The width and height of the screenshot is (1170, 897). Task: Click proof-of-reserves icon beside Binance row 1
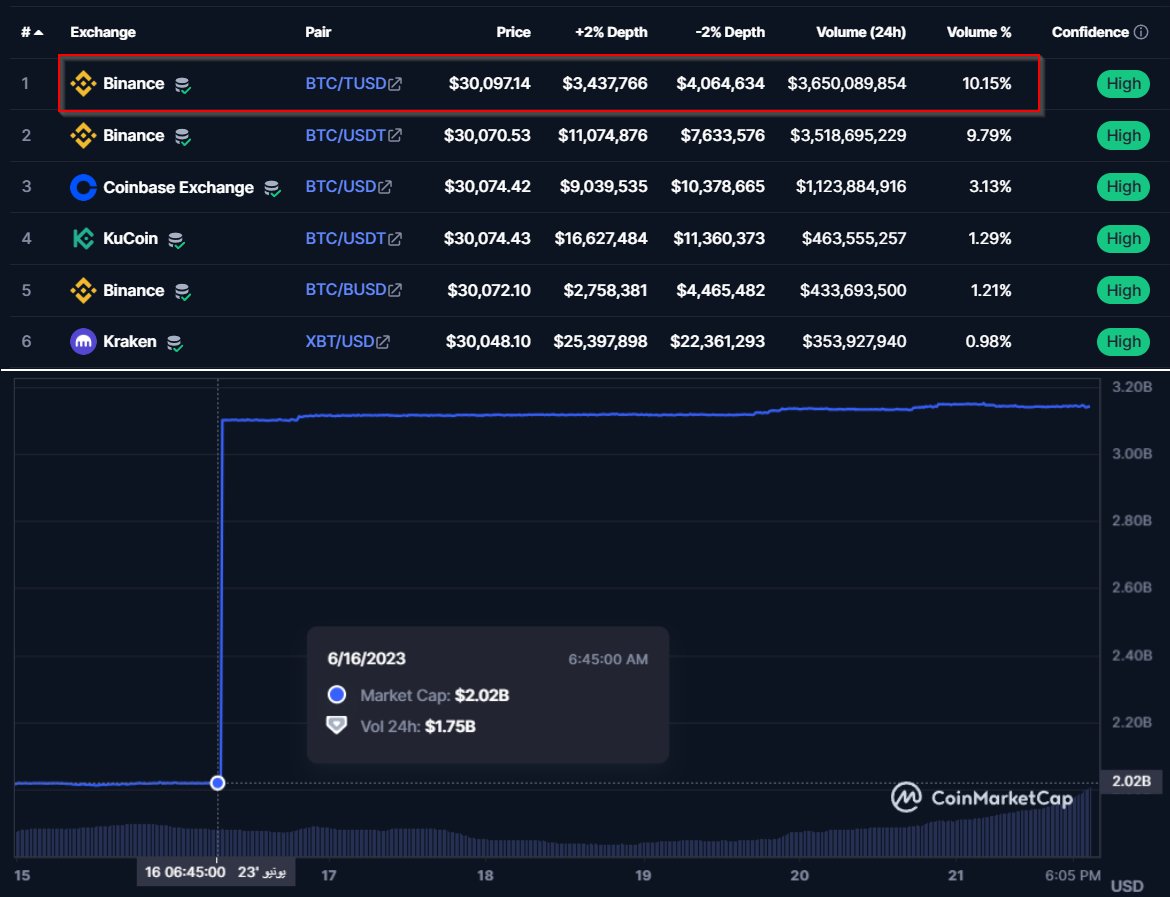pyautogui.click(x=183, y=85)
